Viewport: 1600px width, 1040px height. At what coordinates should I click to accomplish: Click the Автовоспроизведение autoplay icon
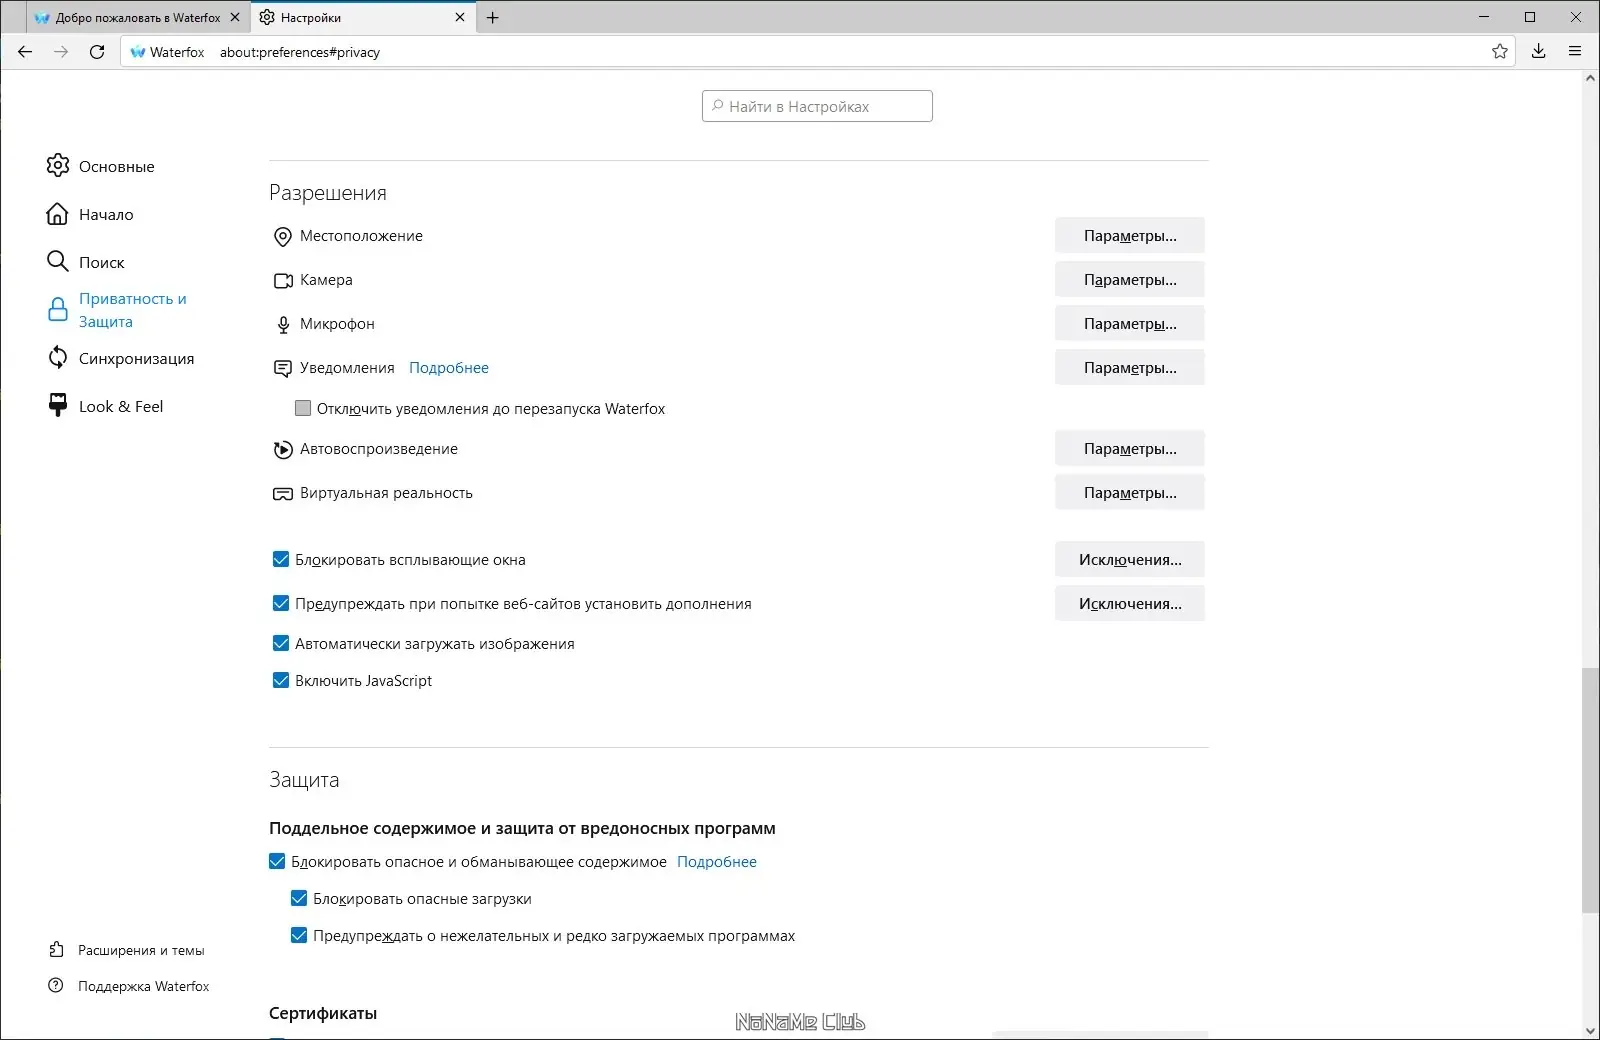click(x=282, y=449)
